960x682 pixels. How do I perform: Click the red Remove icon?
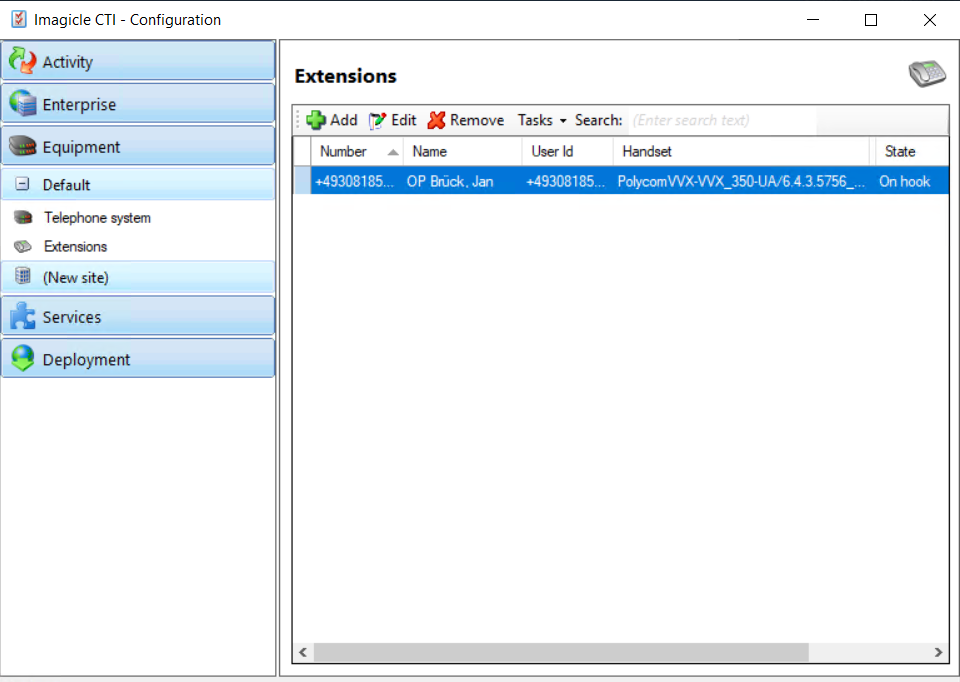coord(436,120)
